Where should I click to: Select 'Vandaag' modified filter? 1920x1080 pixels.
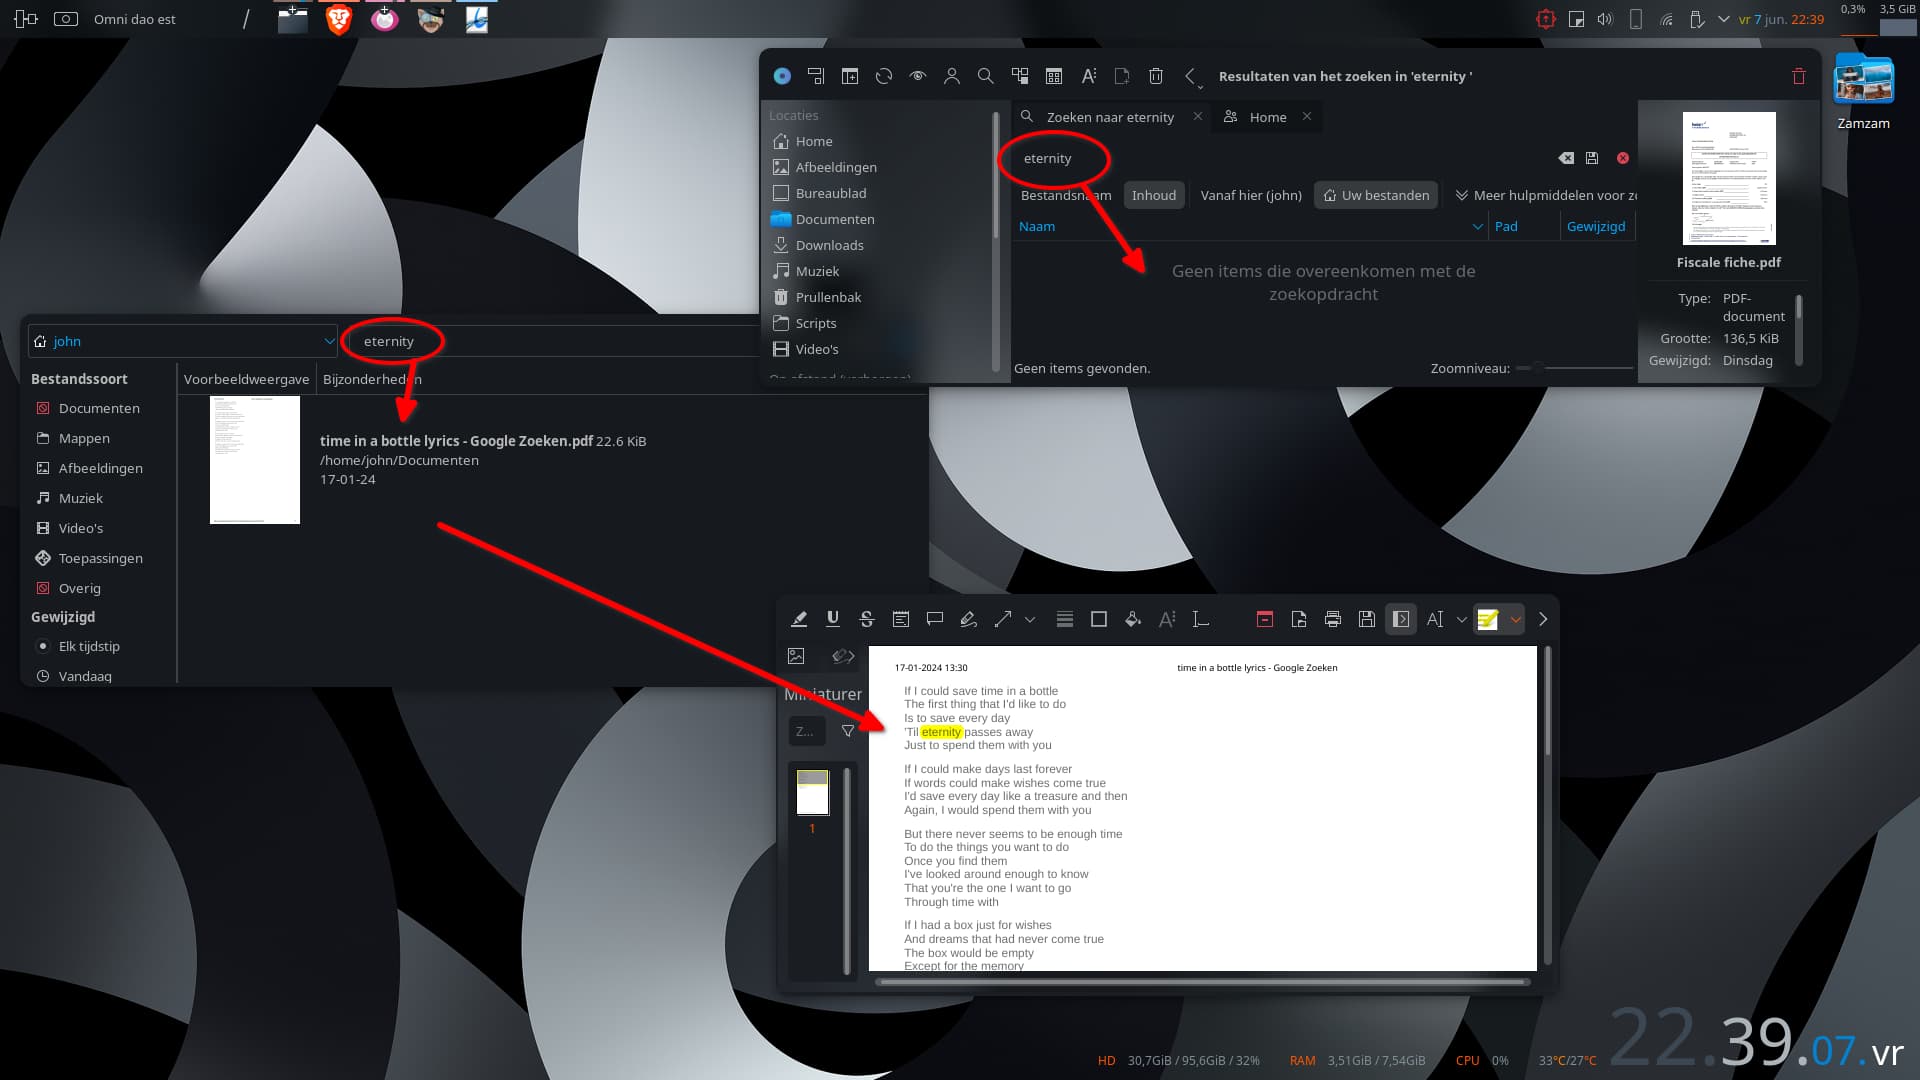click(x=74, y=676)
